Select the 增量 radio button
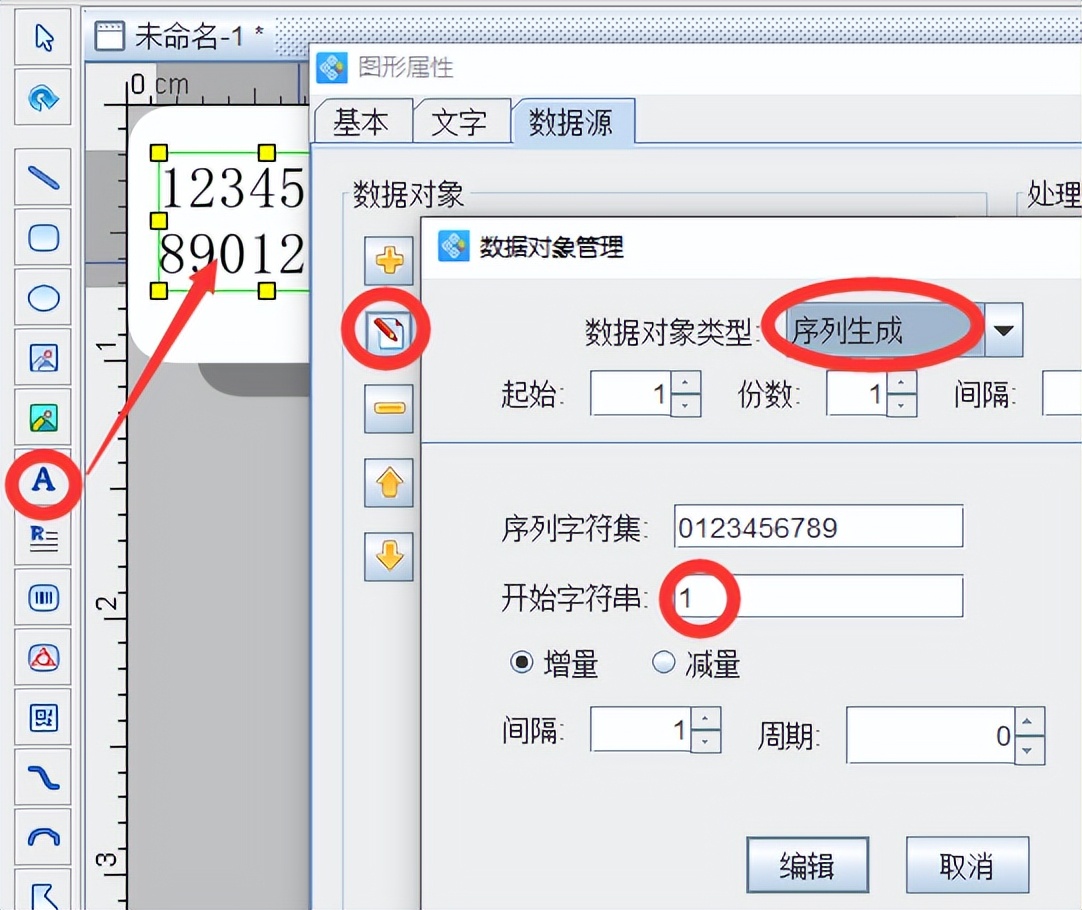1082x910 pixels. pyautogui.click(x=523, y=661)
